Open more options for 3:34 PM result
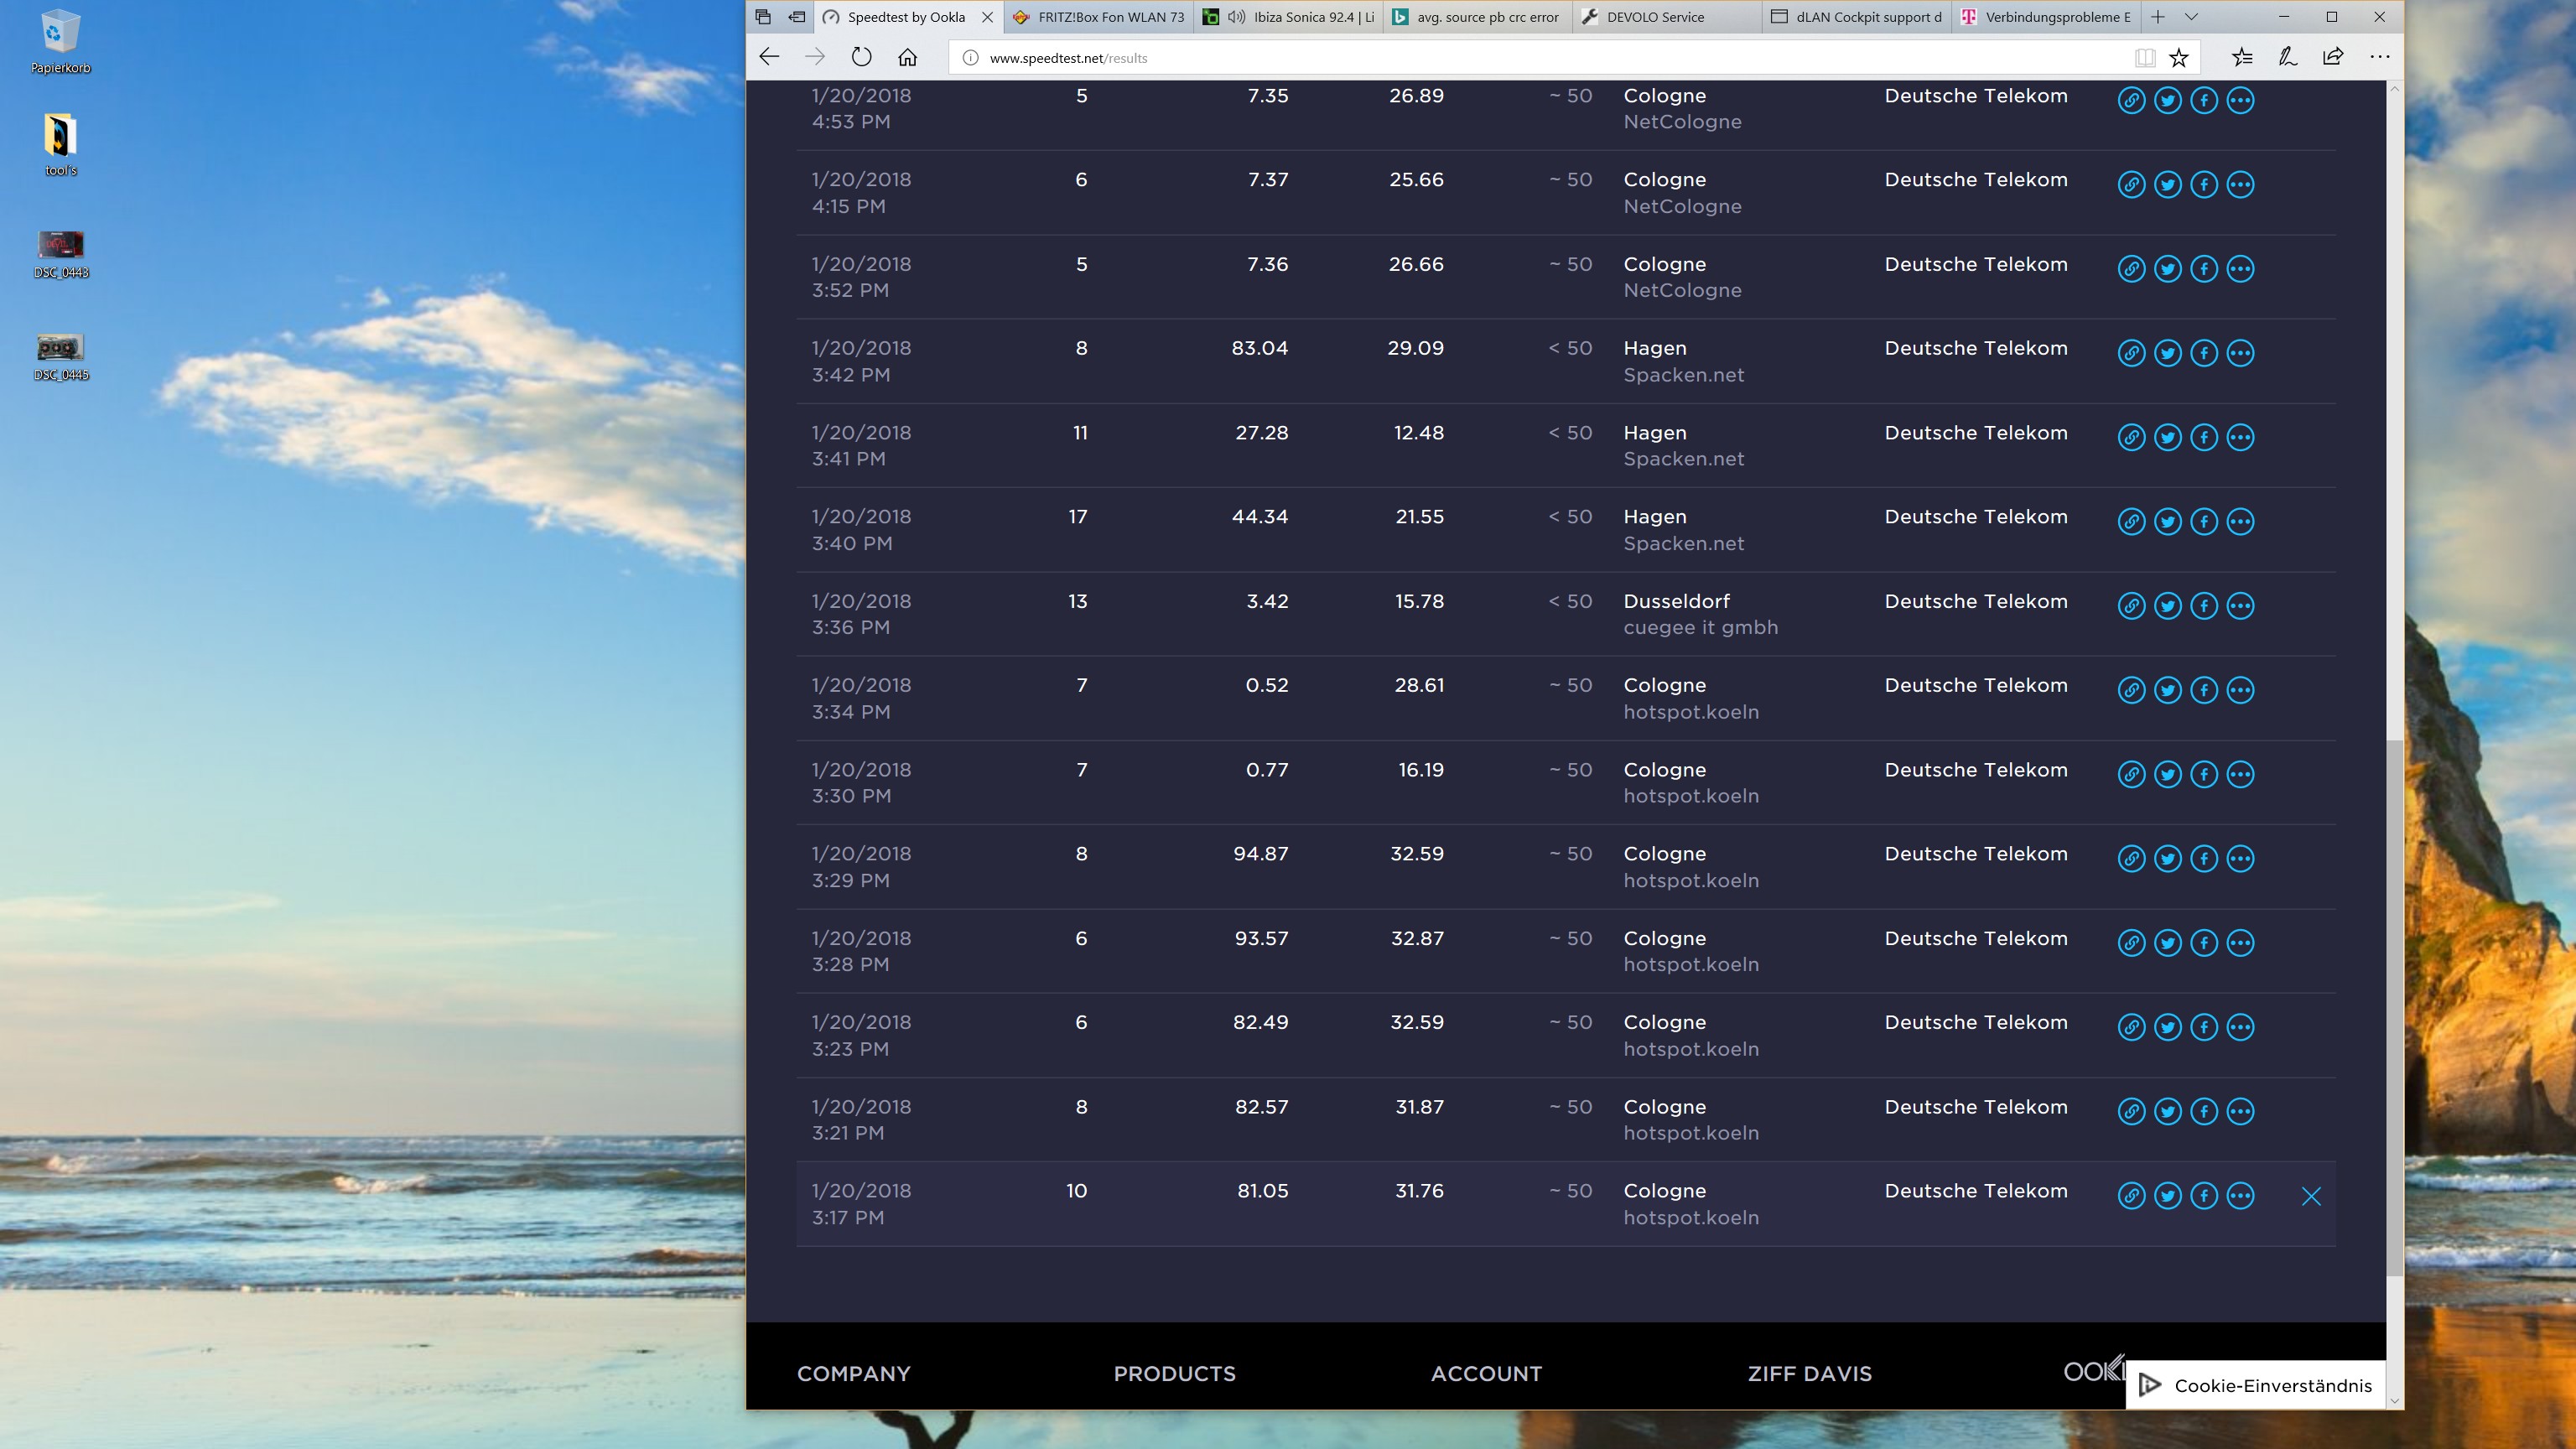Viewport: 2576px width, 1449px height. pos(2241,690)
